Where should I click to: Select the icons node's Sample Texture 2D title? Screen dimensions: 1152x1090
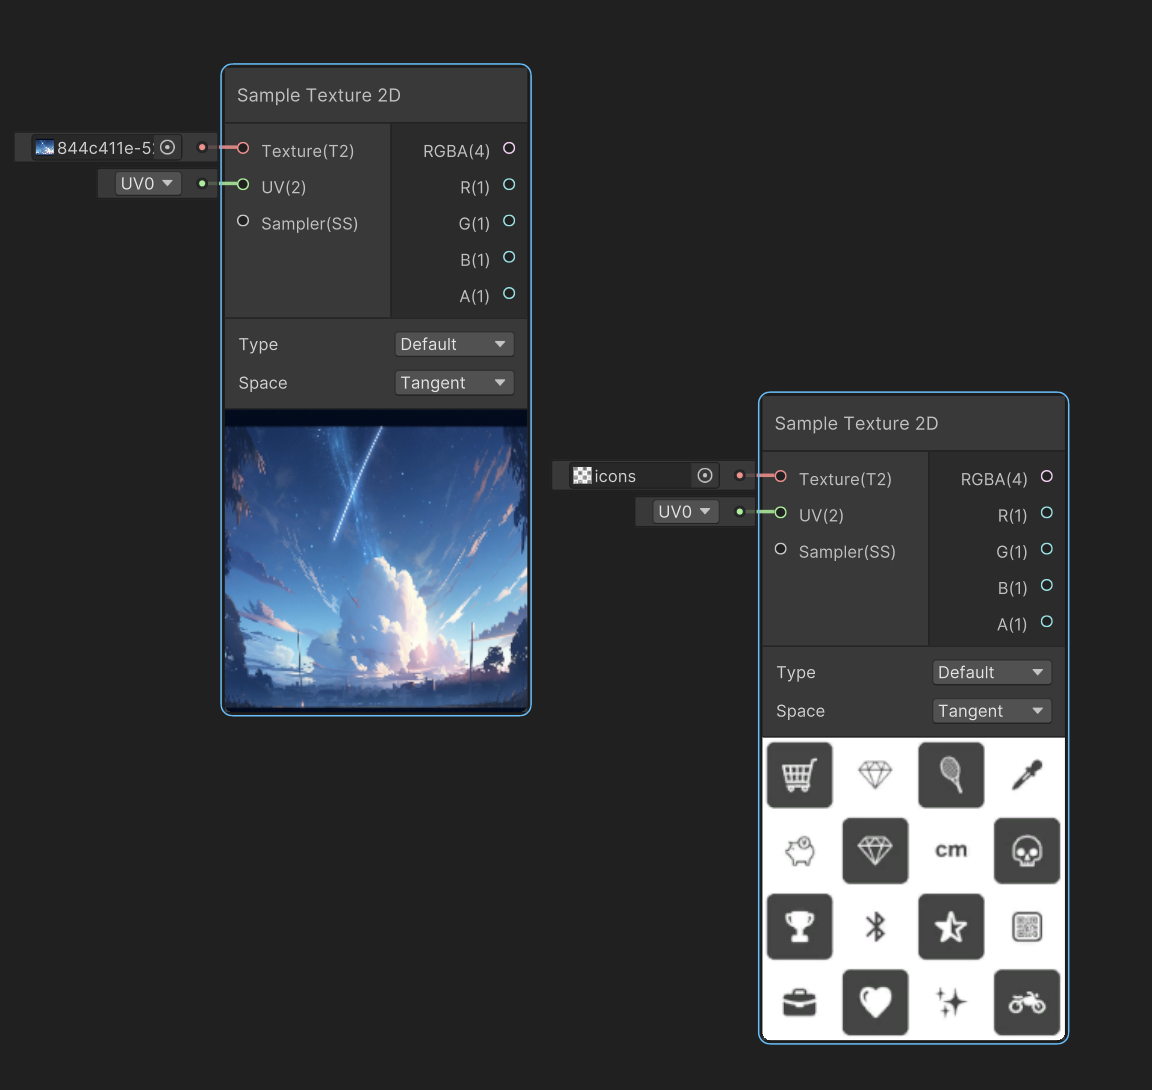pyautogui.click(x=857, y=424)
